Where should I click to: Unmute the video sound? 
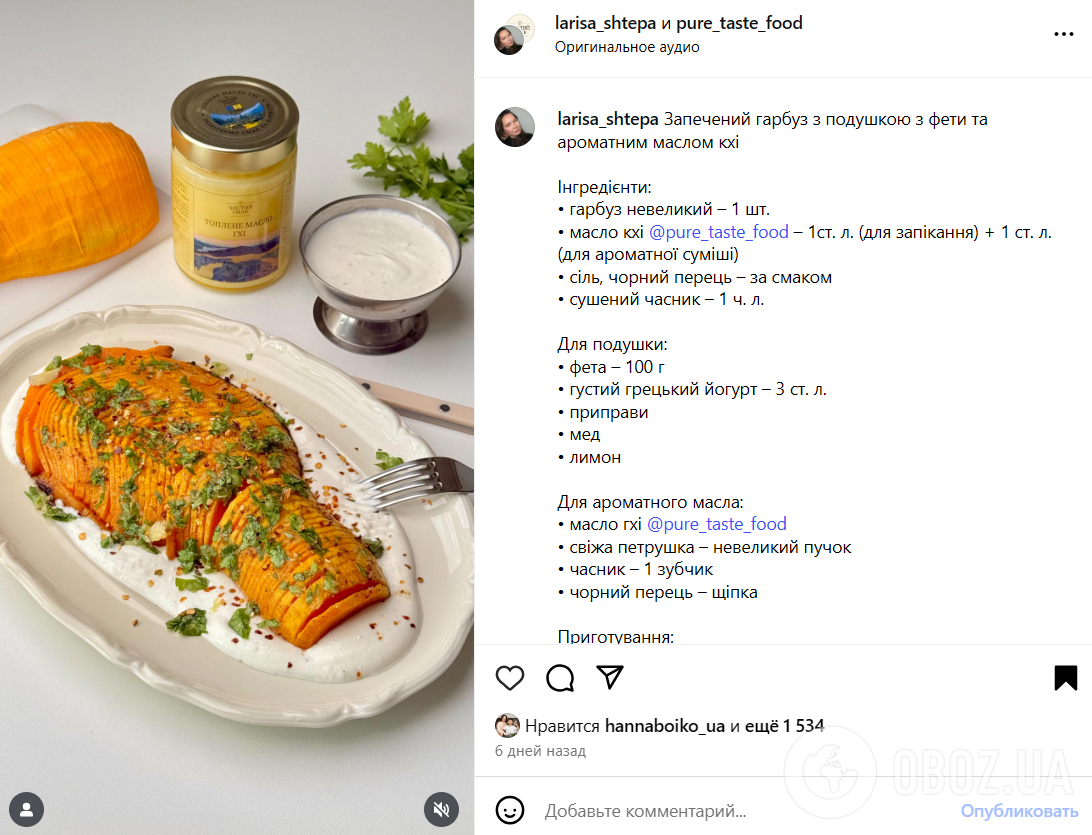pos(441,808)
